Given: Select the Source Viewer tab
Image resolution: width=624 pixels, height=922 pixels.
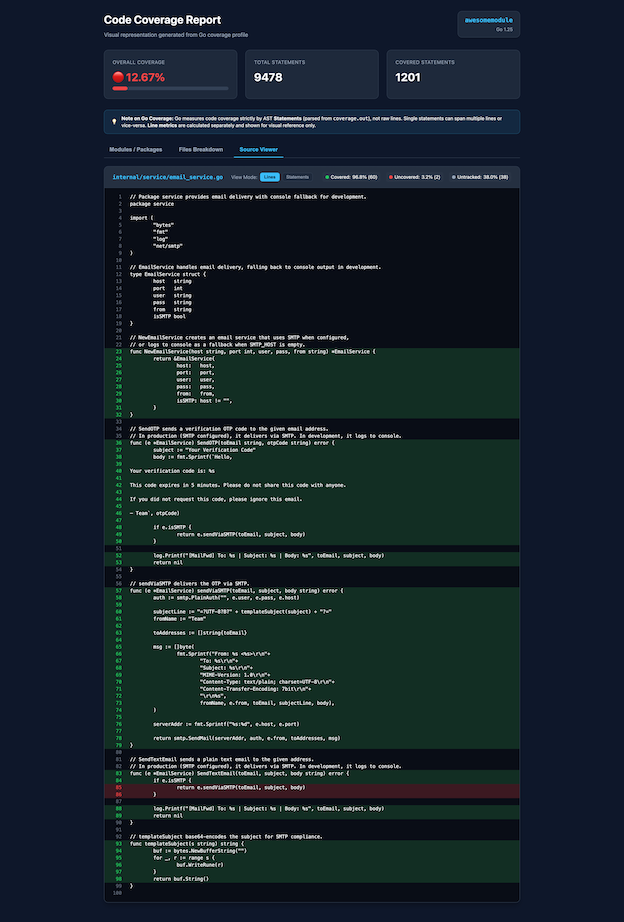Looking at the screenshot, I should [x=258, y=149].
